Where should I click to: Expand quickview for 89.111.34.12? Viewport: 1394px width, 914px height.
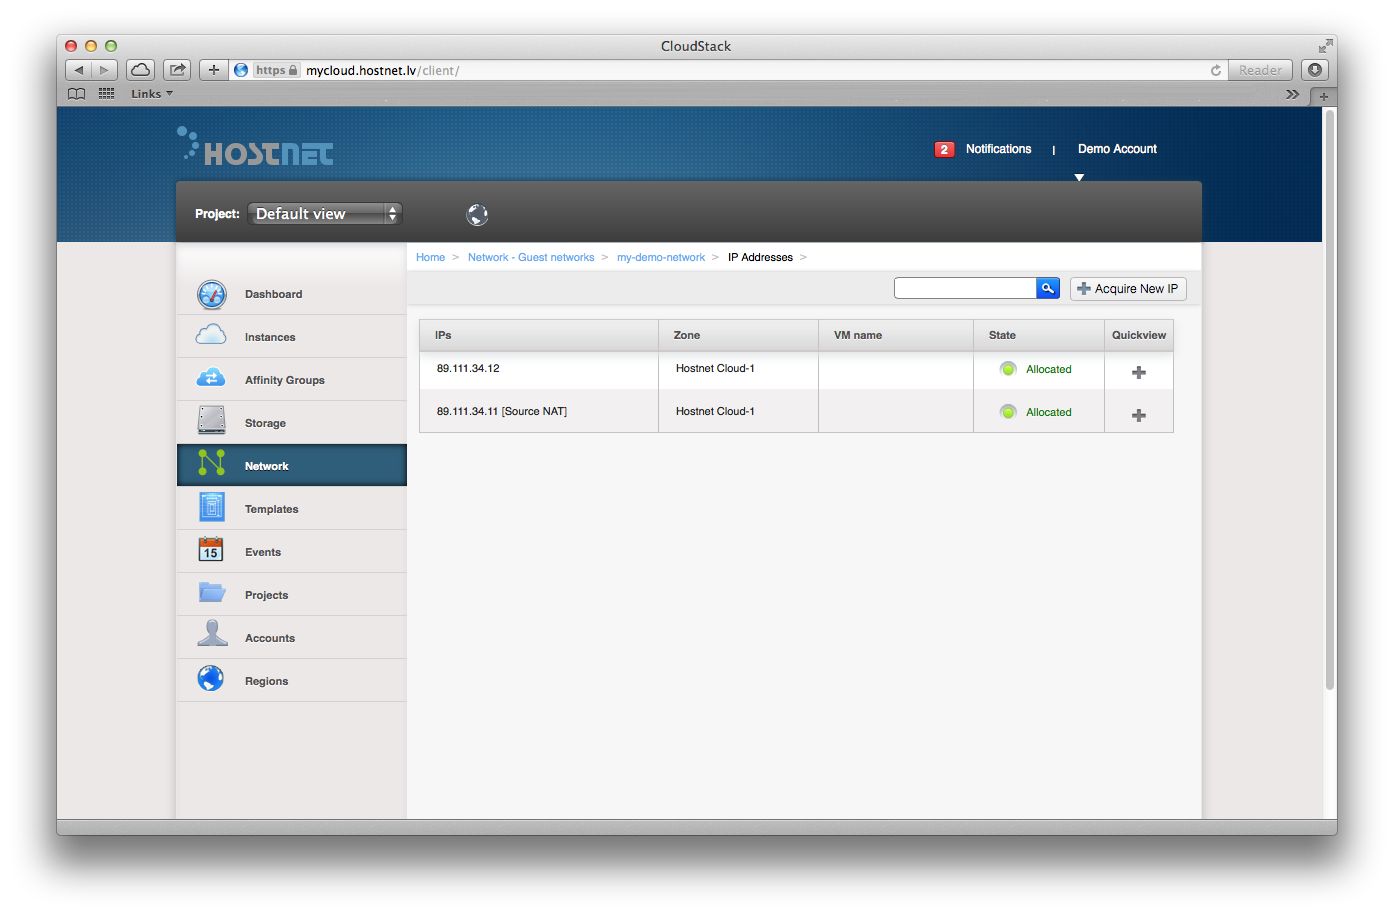coord(1138,372)
